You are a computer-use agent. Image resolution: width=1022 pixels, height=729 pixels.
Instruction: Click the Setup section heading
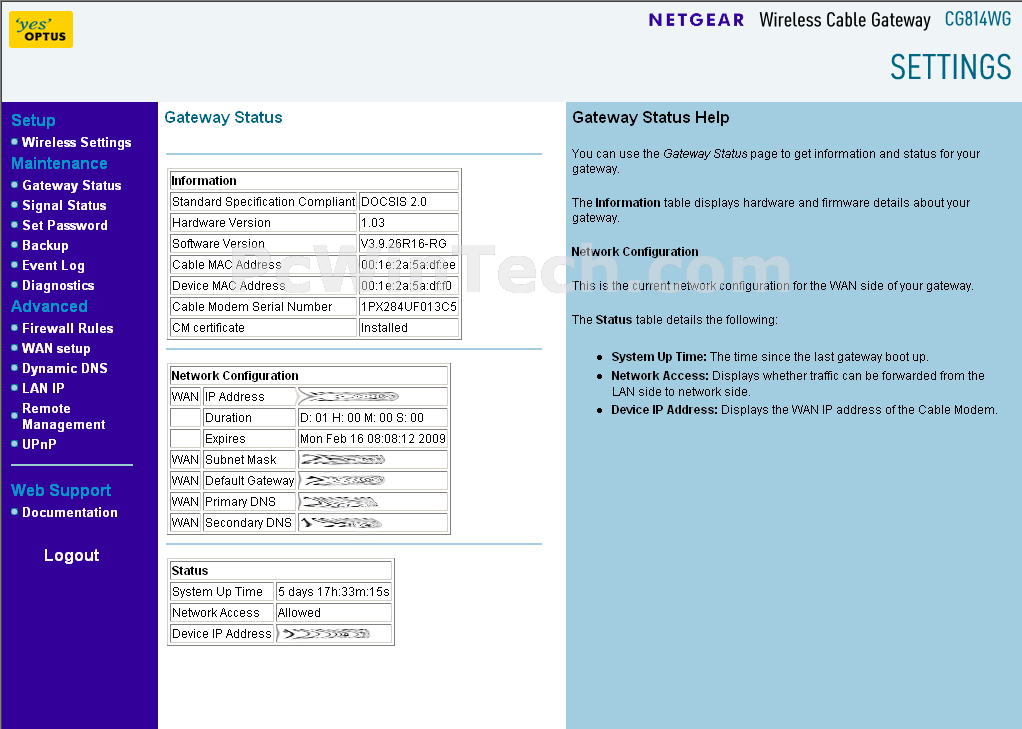click(x=33, y=120)
